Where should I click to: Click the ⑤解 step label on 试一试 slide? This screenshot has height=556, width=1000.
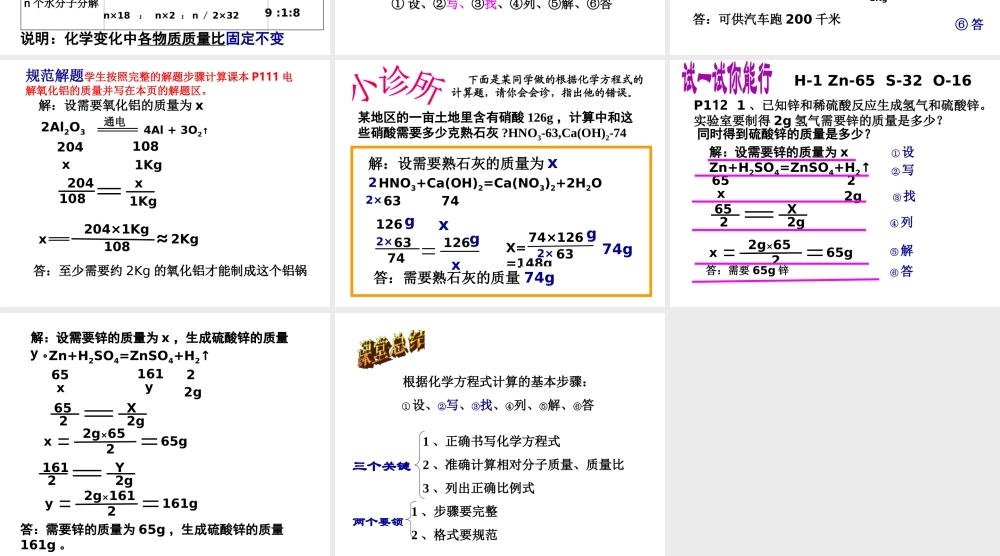tap(901, 251)
